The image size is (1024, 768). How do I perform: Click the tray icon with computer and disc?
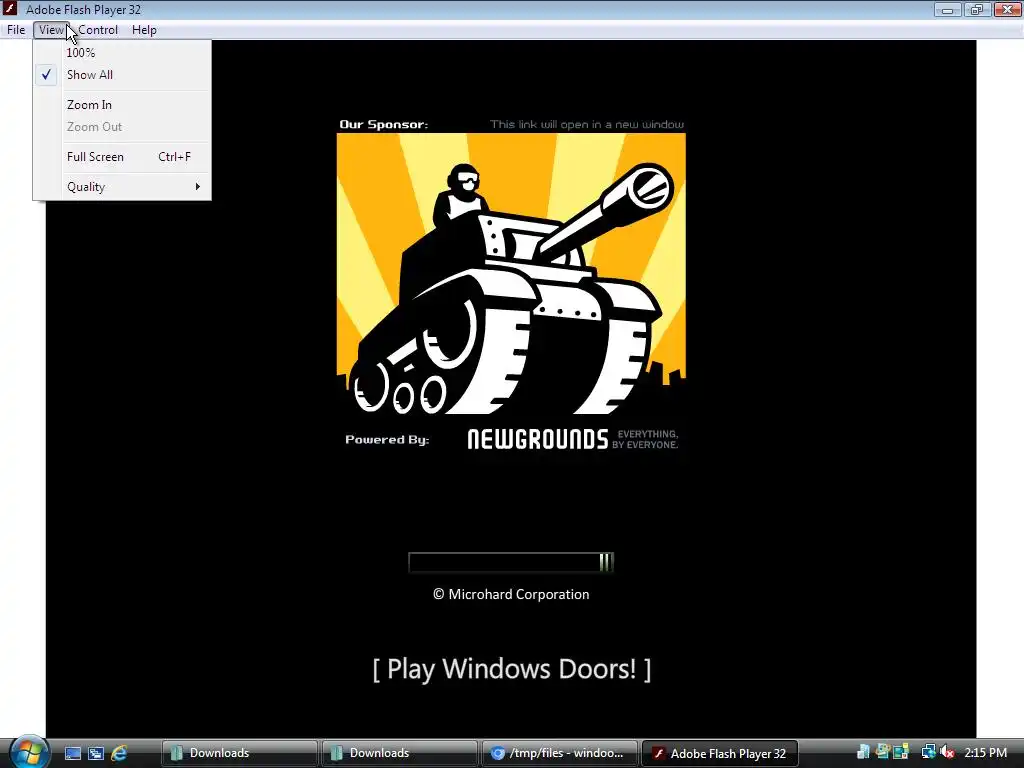pos(883,753)
